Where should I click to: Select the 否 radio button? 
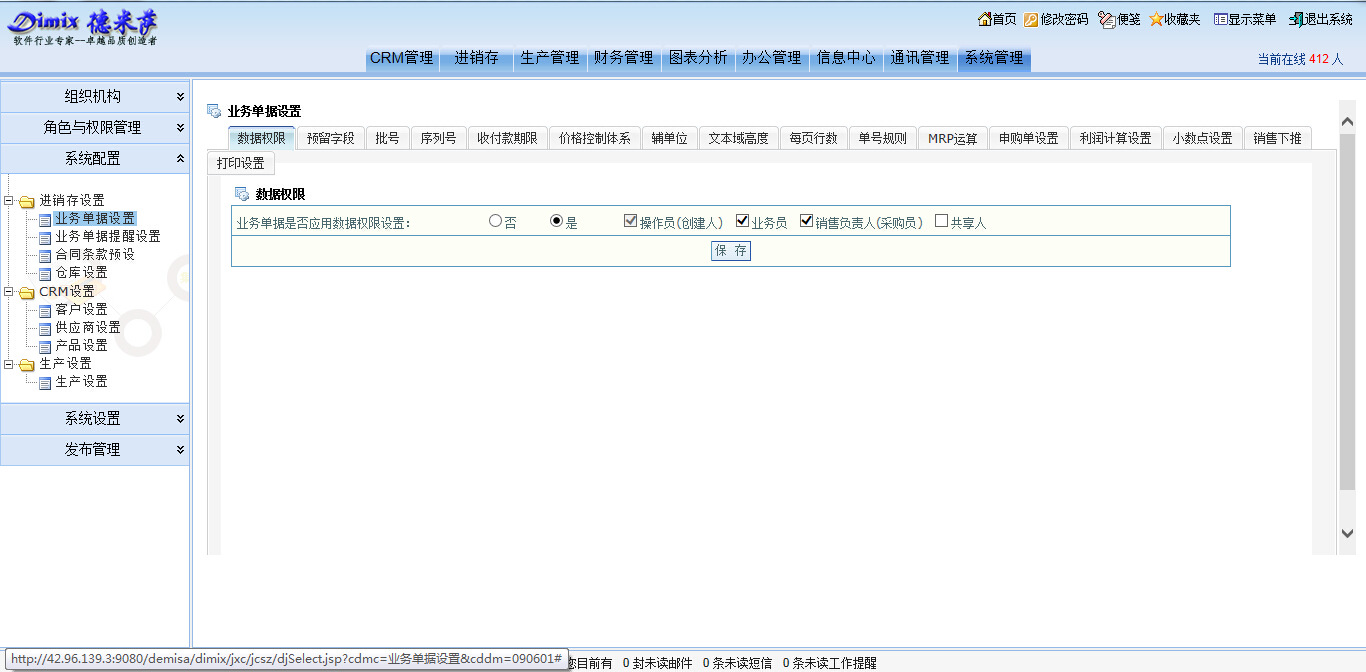[x=495, y=221]
